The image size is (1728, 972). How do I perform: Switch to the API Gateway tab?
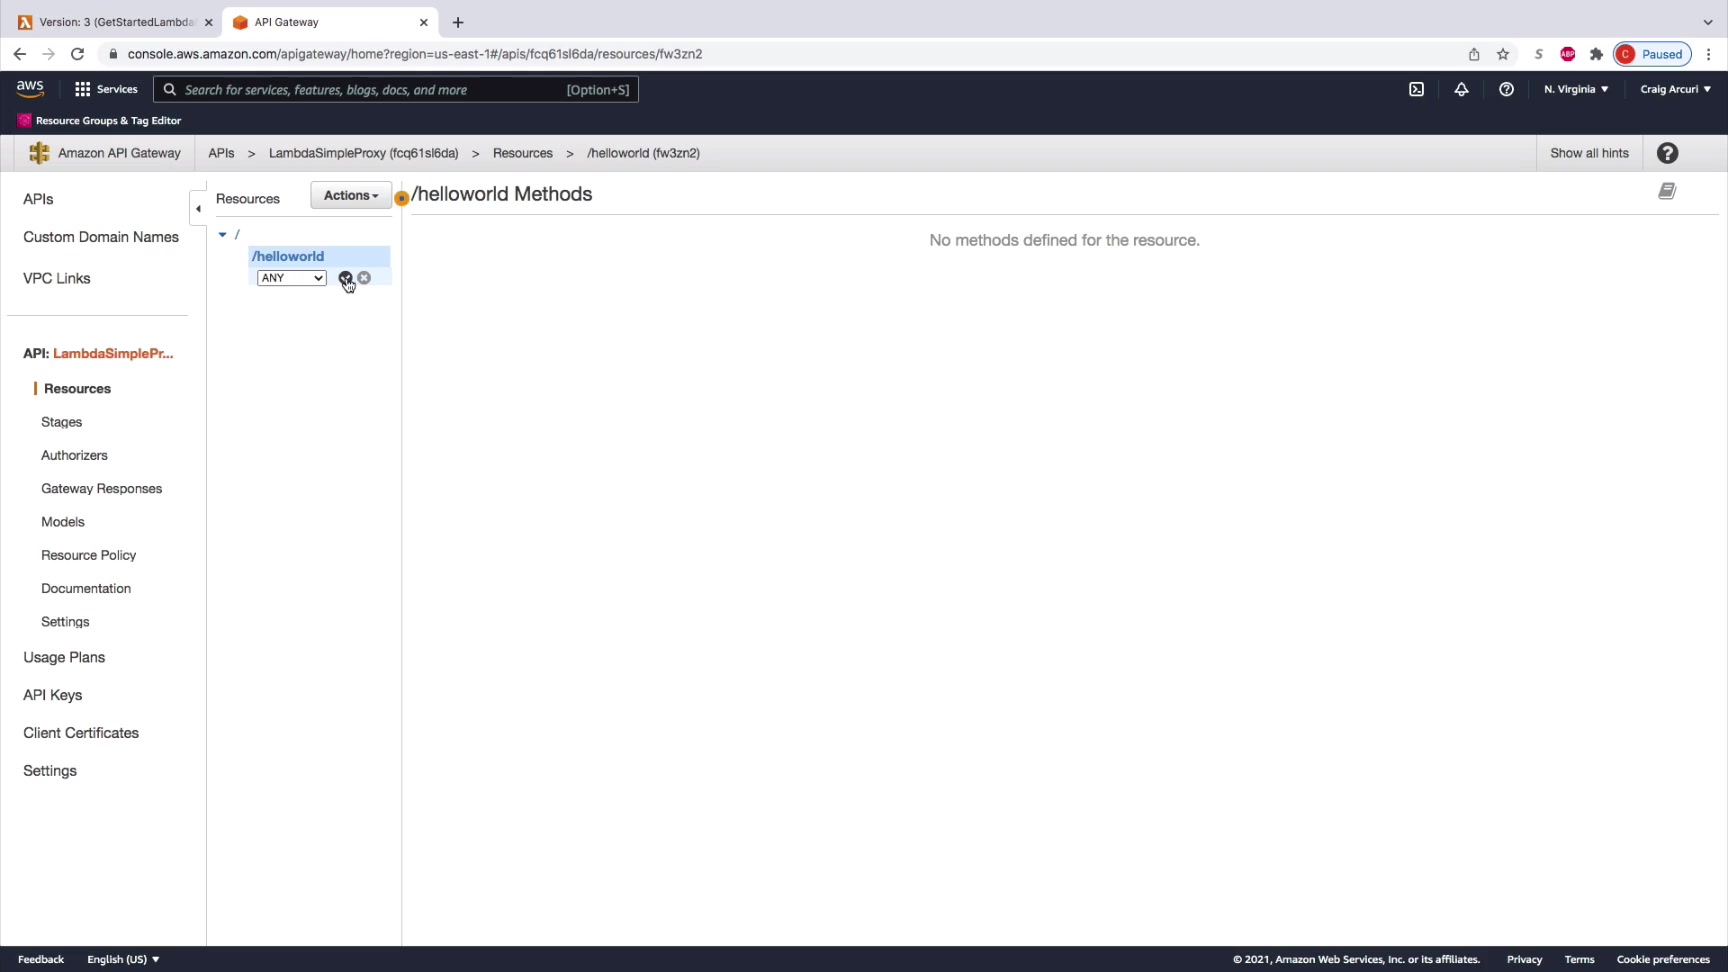(x=330, y=22)
